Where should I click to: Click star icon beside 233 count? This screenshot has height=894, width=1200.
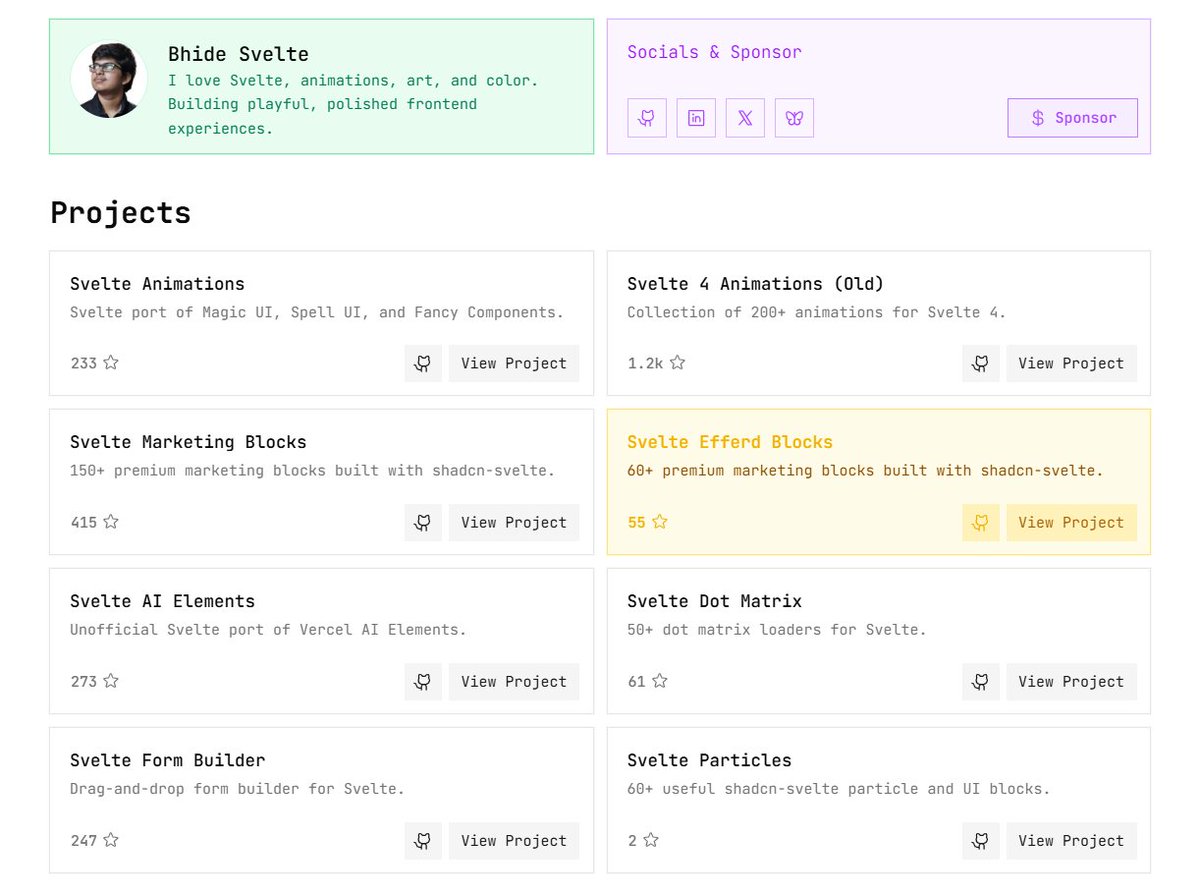[x=111, y=363]
